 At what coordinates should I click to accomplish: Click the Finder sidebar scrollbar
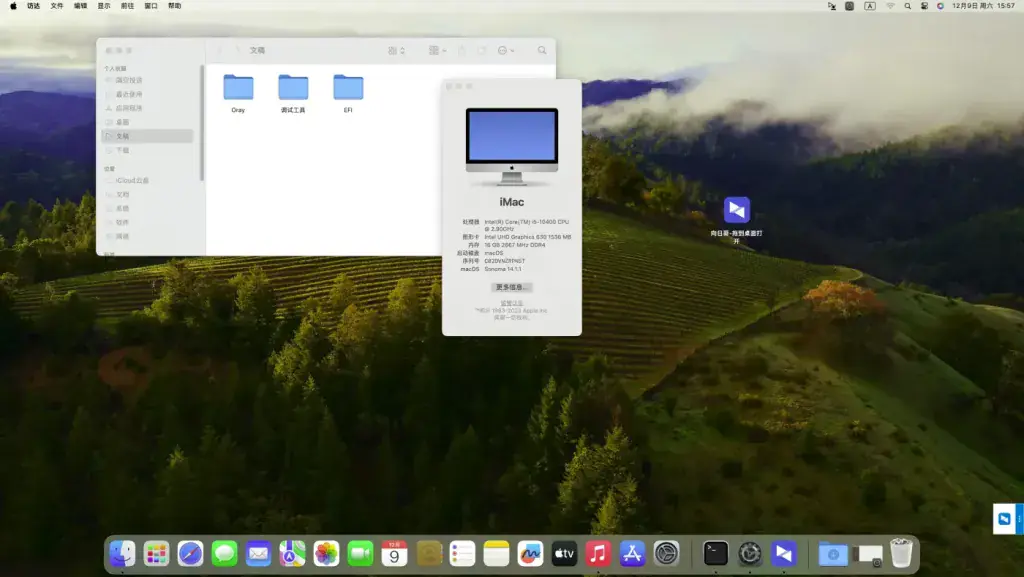(202, 123)
